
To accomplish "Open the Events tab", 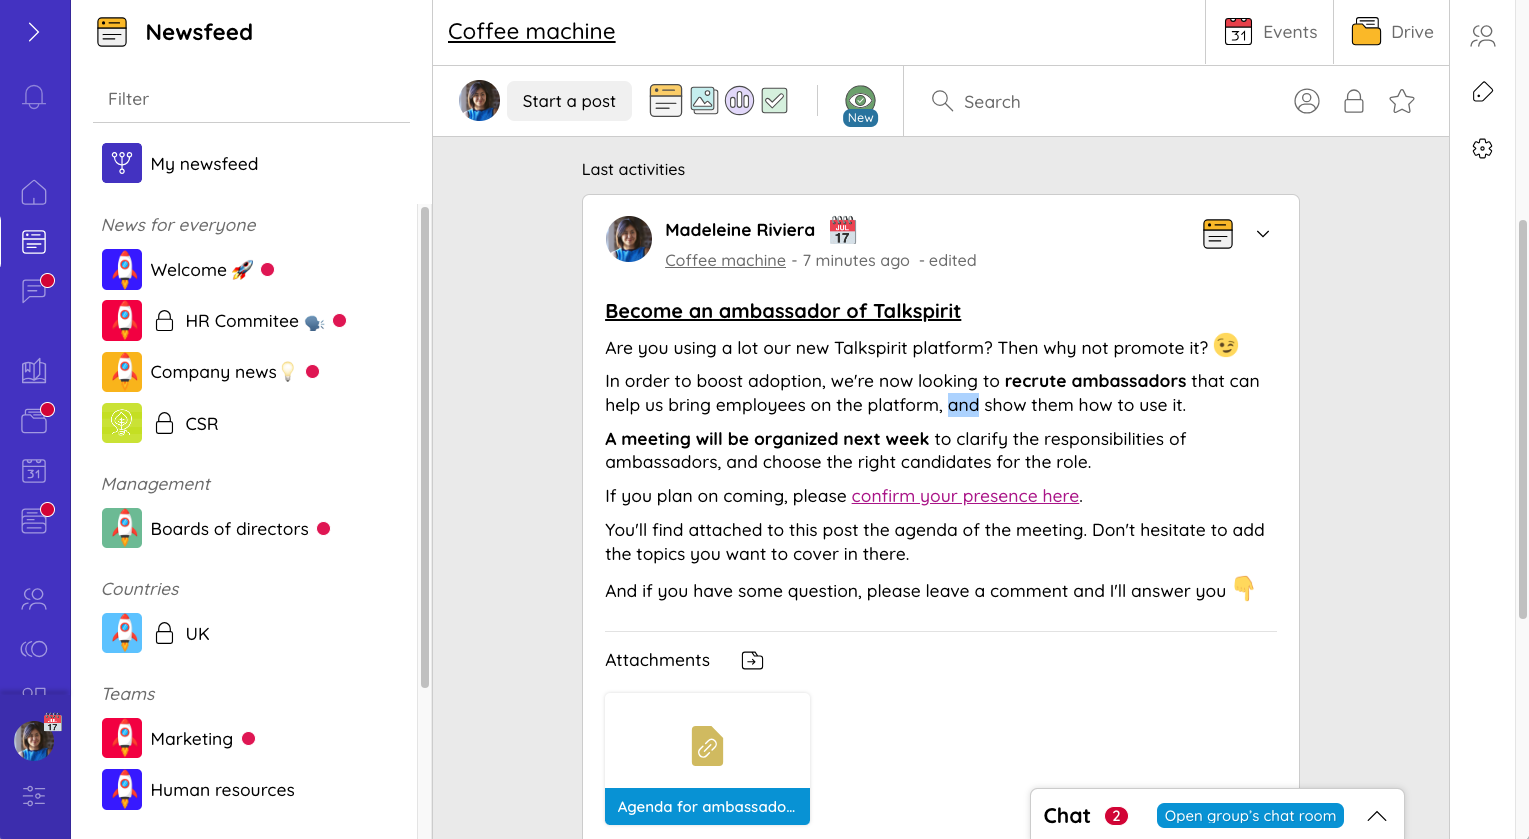I will coord(1270,32).
